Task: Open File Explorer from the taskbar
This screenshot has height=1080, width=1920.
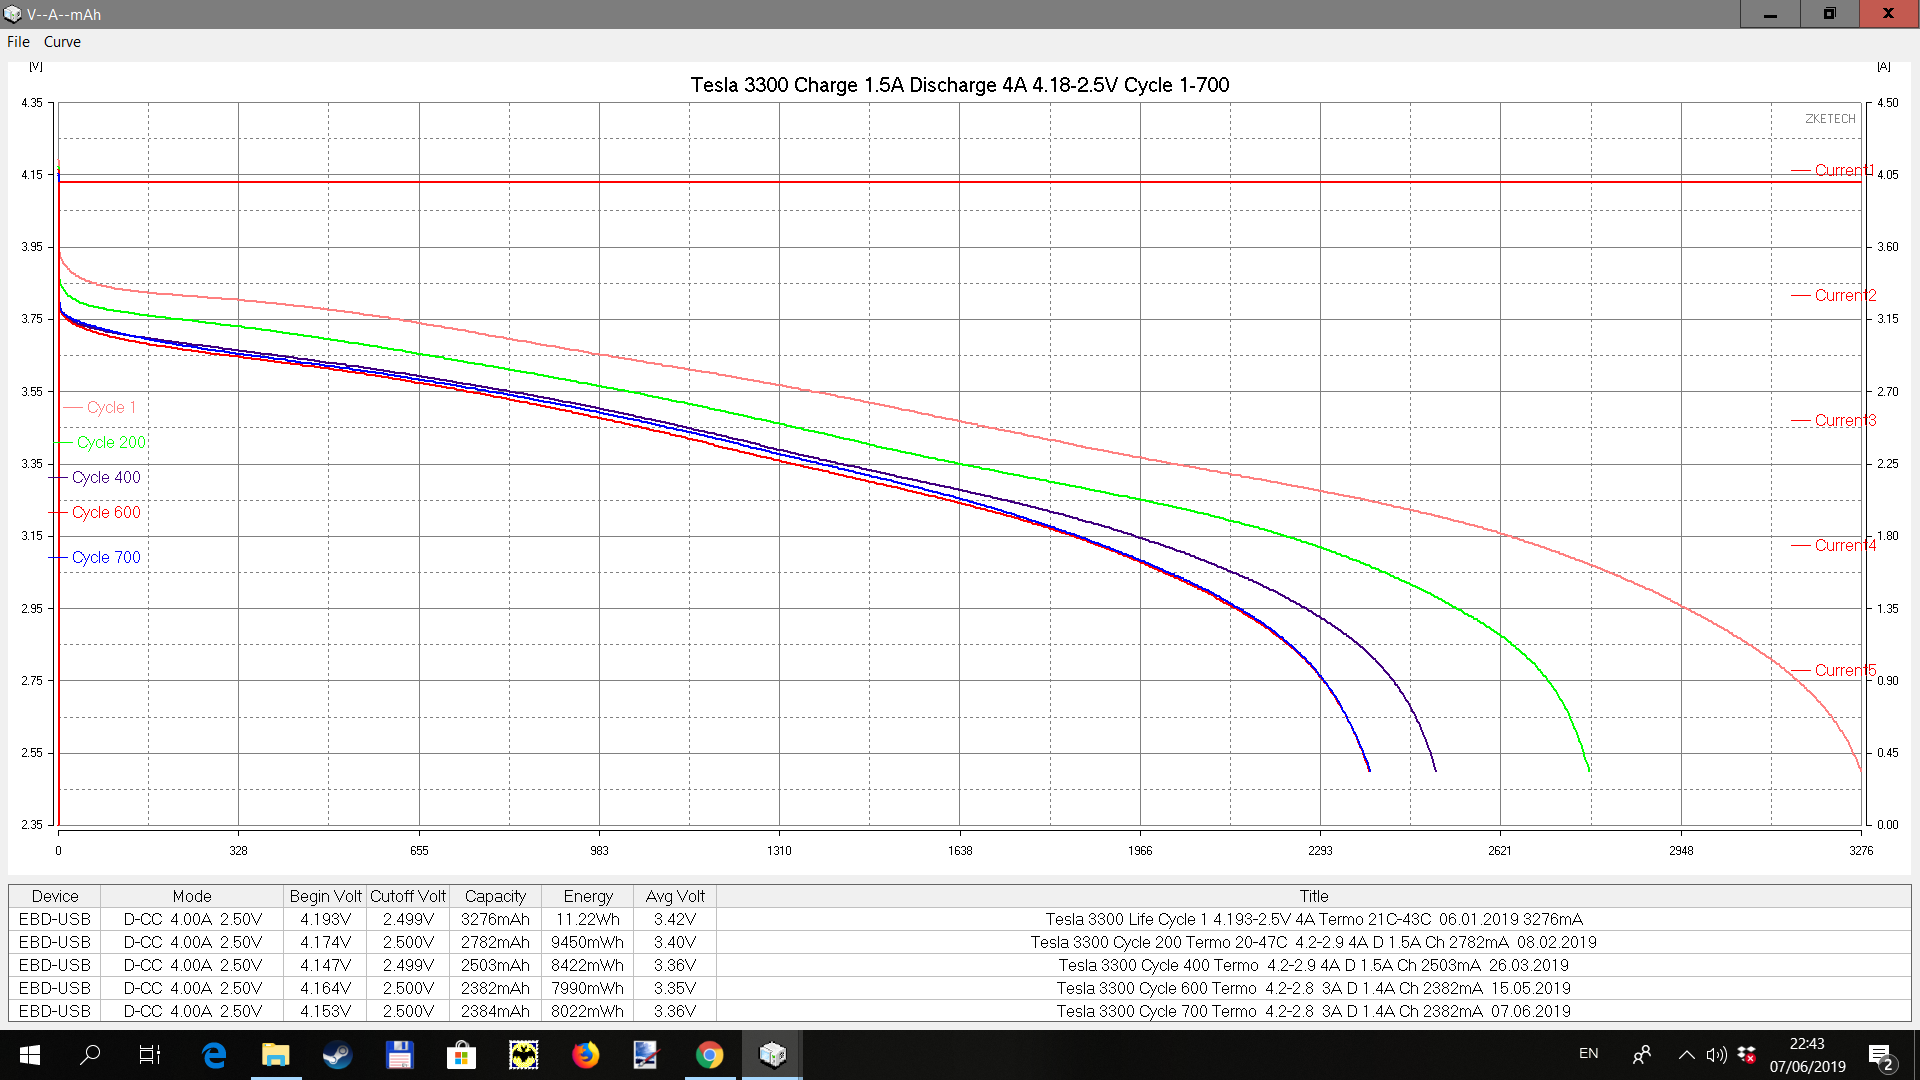Action: [x=275, y=1054]
